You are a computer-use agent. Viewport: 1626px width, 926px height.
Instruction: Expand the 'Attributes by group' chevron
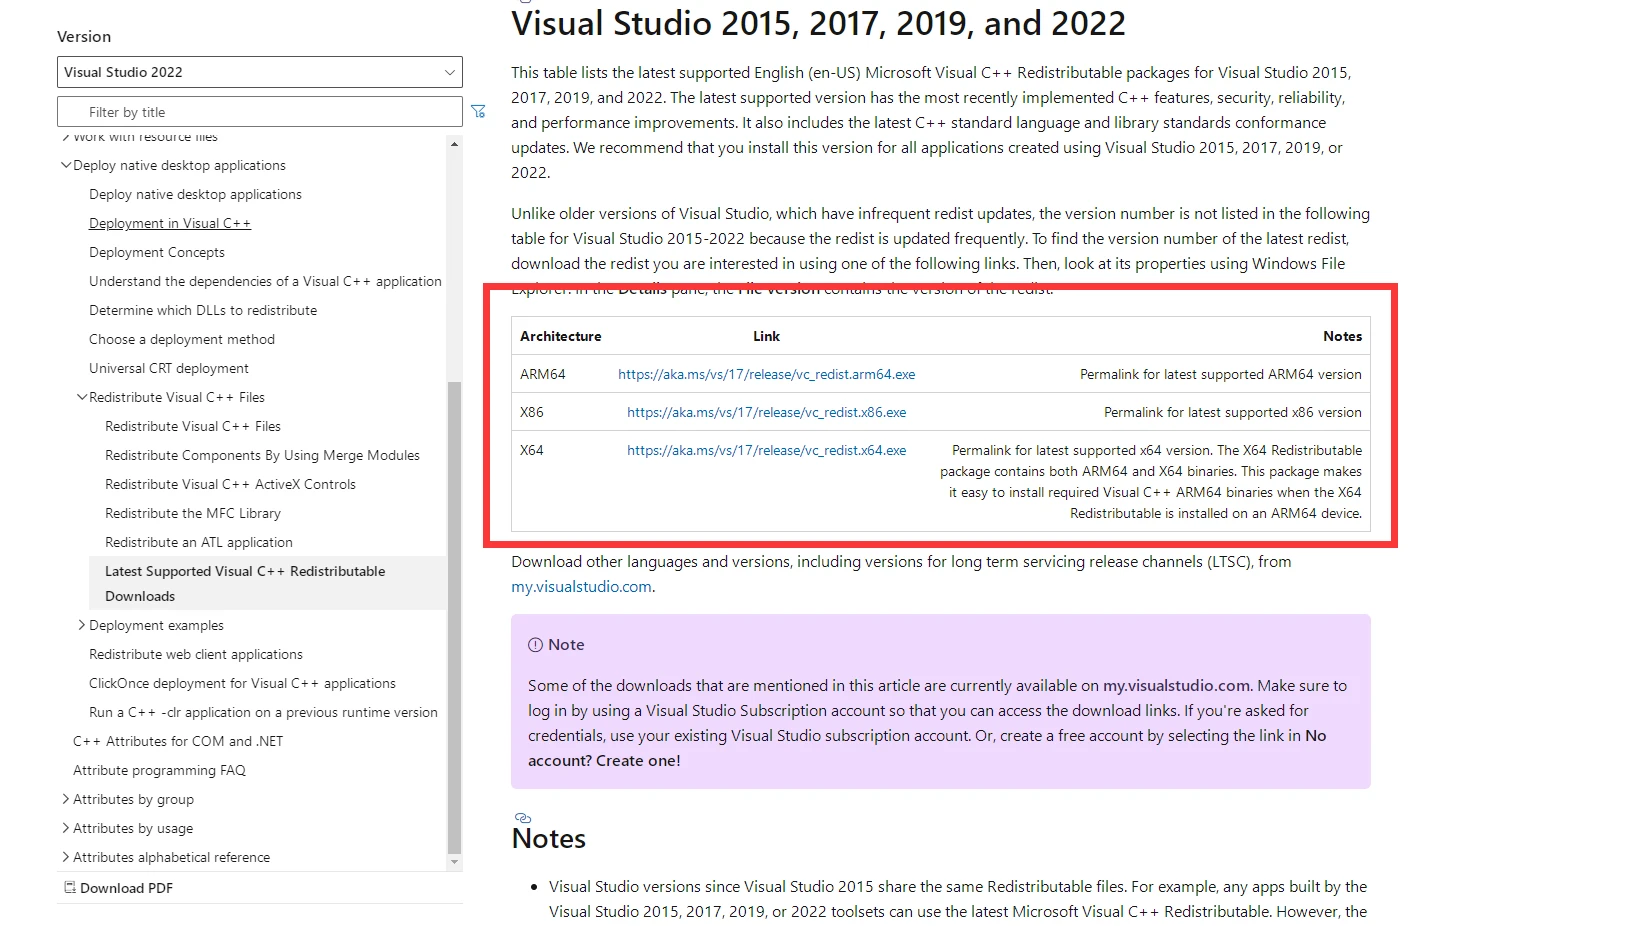tap(66, 799)
